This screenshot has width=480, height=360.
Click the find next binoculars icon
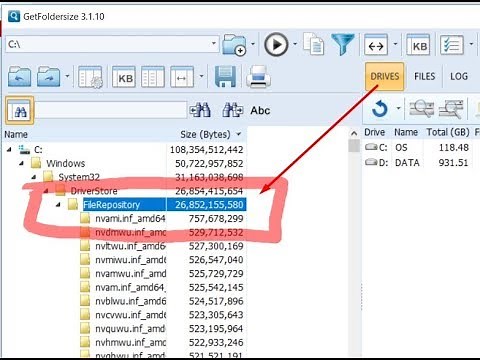tap(233, 110)
